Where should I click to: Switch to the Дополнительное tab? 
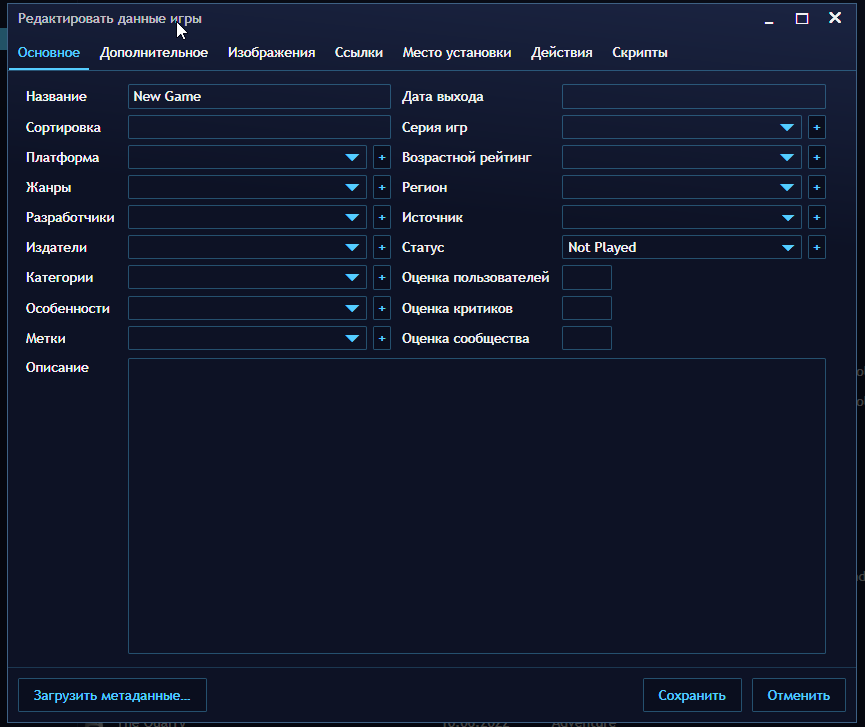[x=154, y=53]
